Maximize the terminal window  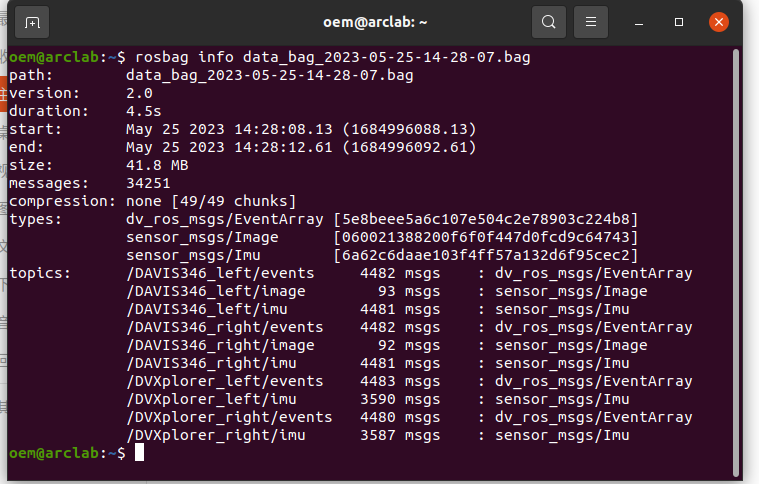[x=679, y=22]
